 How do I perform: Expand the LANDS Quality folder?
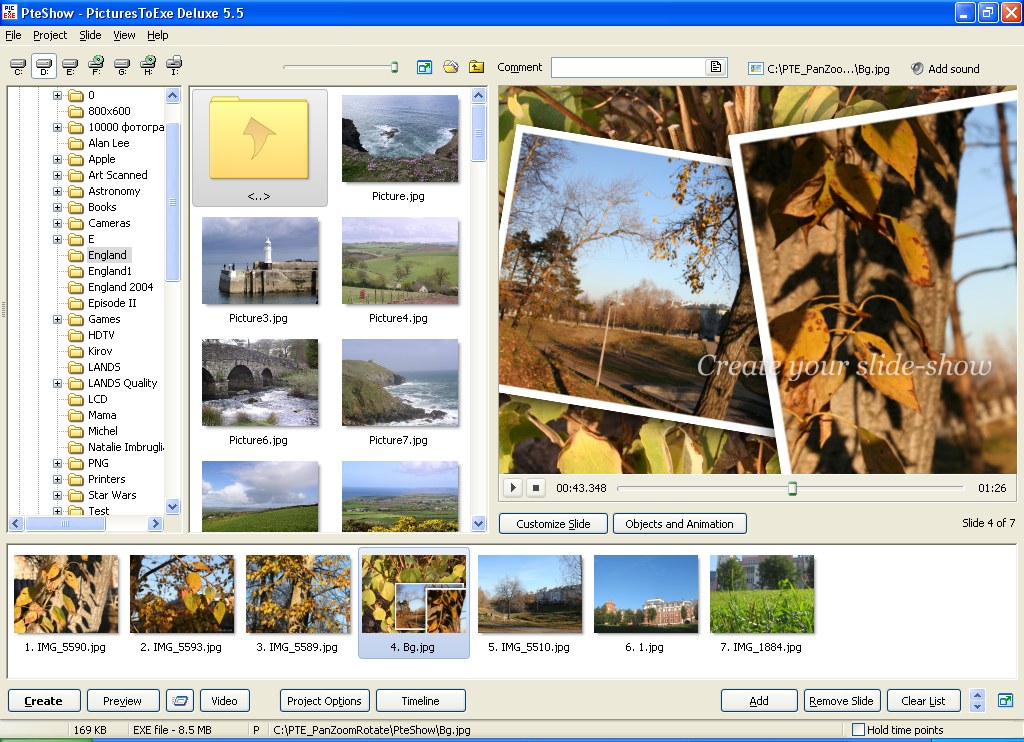57,383
